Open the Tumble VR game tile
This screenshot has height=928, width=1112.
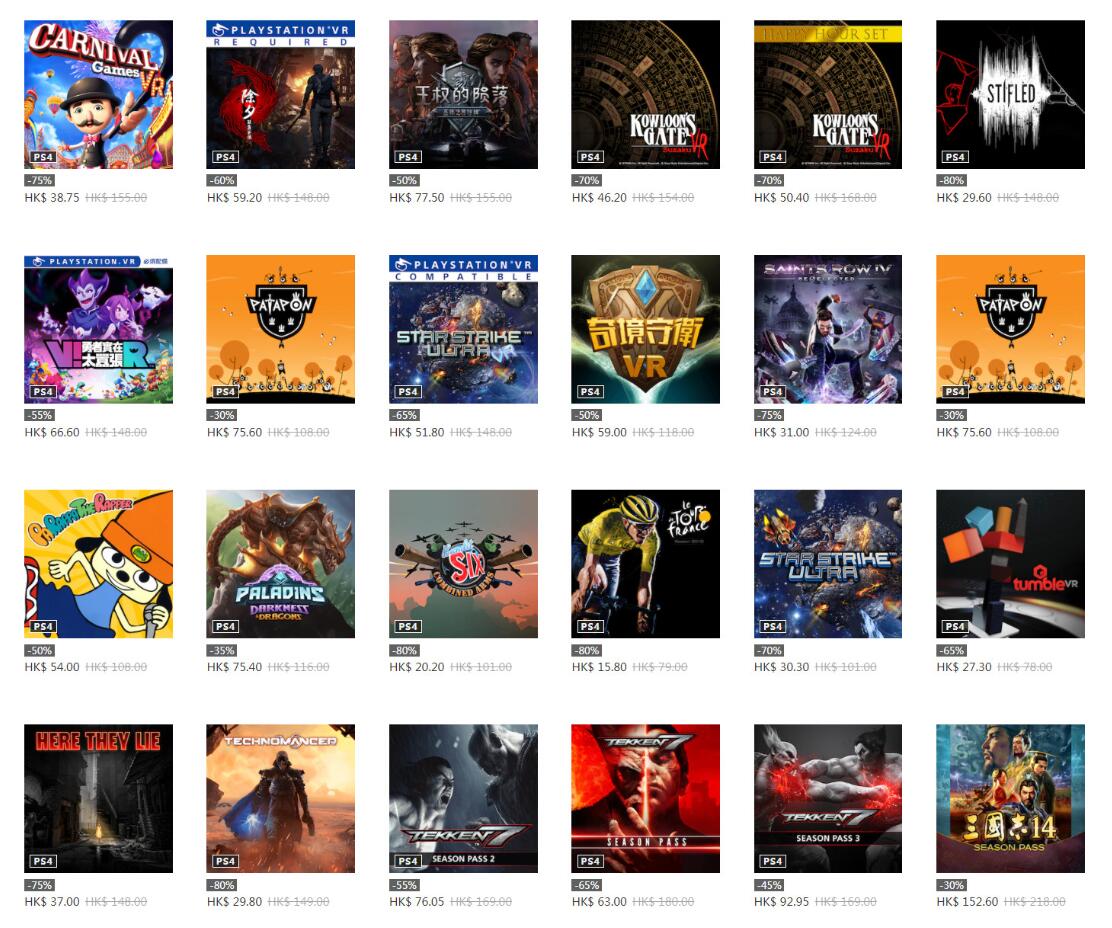1011,564
